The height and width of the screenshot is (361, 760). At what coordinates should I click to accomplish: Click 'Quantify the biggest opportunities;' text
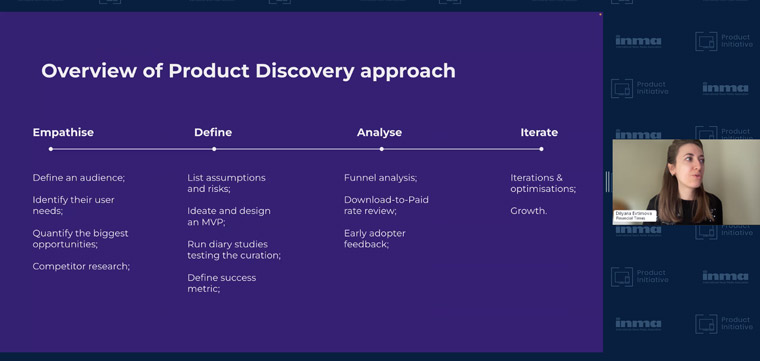pyautogui.click(x=80, y=239)
